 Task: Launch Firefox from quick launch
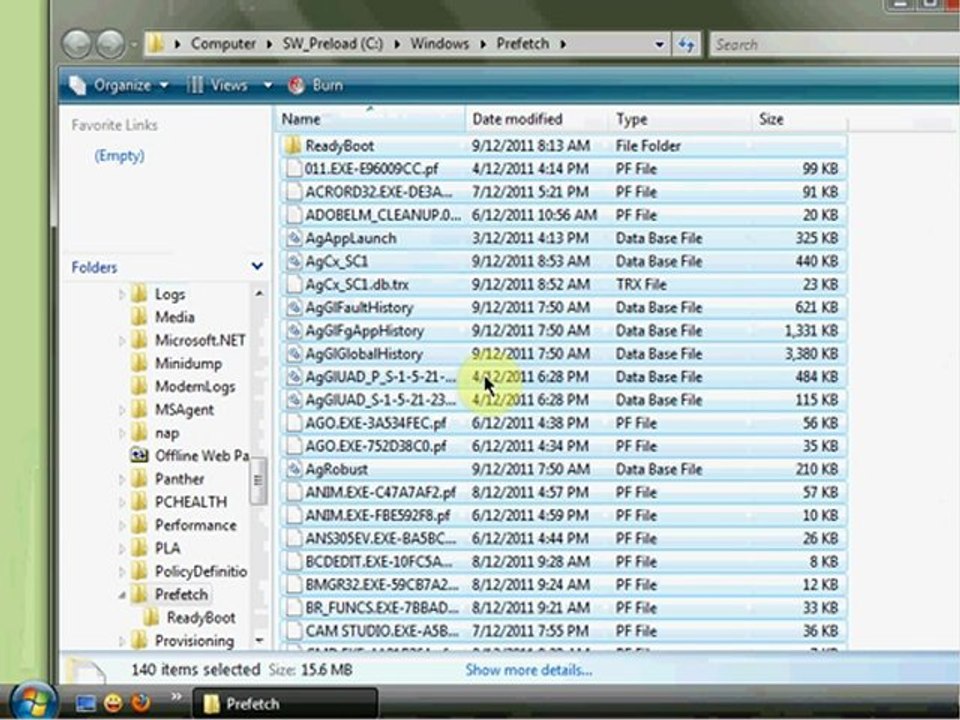[141, 703]
